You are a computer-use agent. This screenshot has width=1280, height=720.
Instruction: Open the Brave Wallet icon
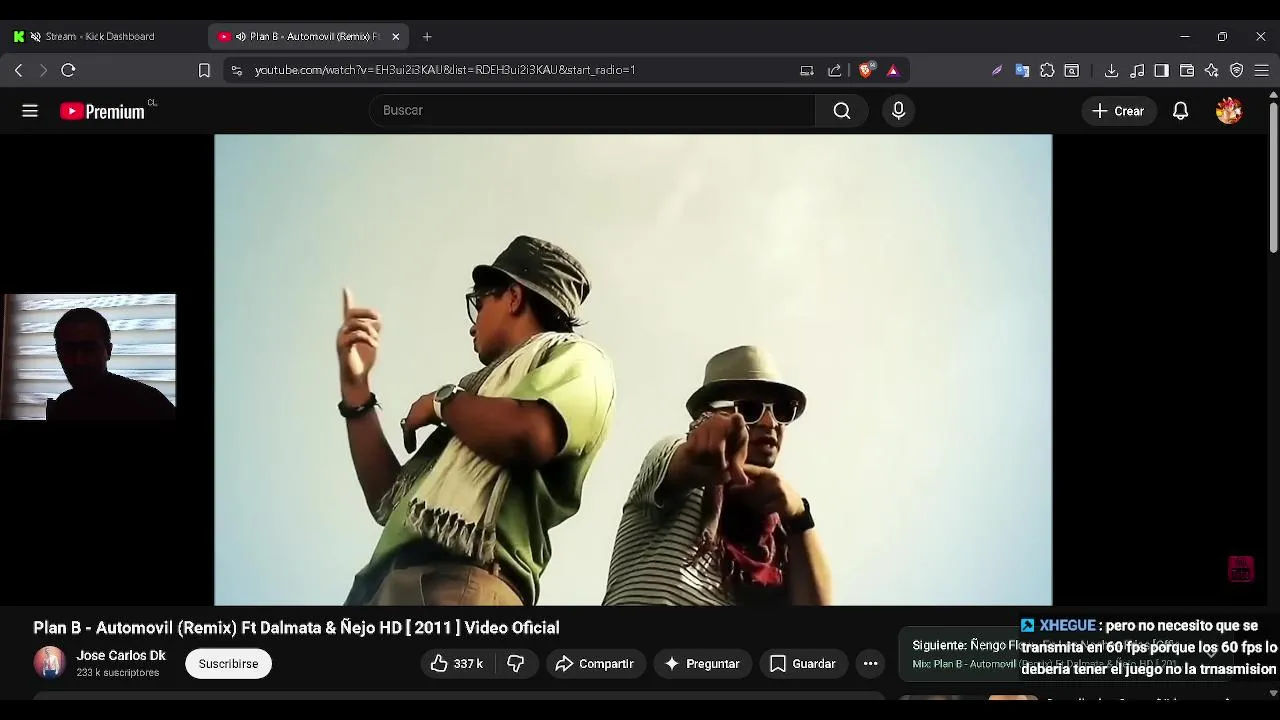(1187, 70)
